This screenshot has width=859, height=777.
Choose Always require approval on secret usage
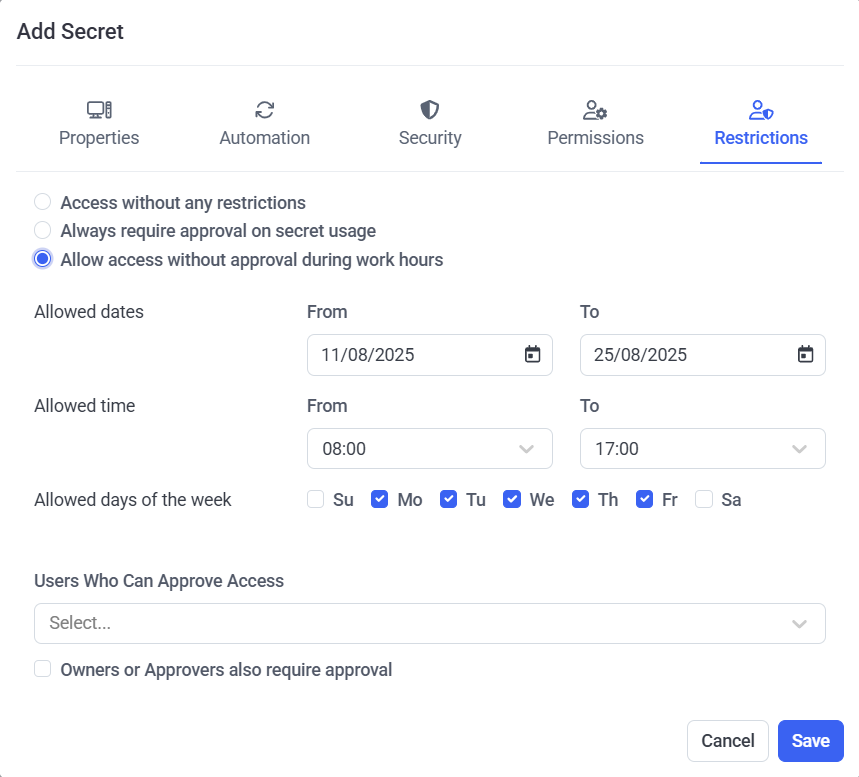[x=43, y=231]
